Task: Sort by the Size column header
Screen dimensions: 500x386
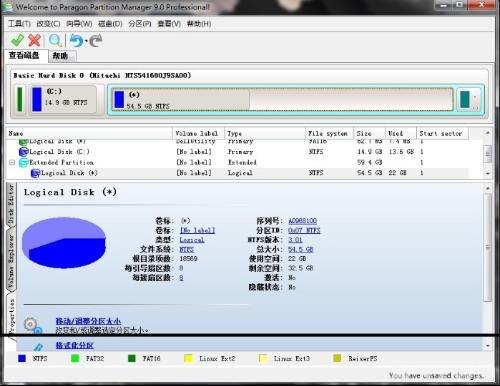Action: coord(369,134)
